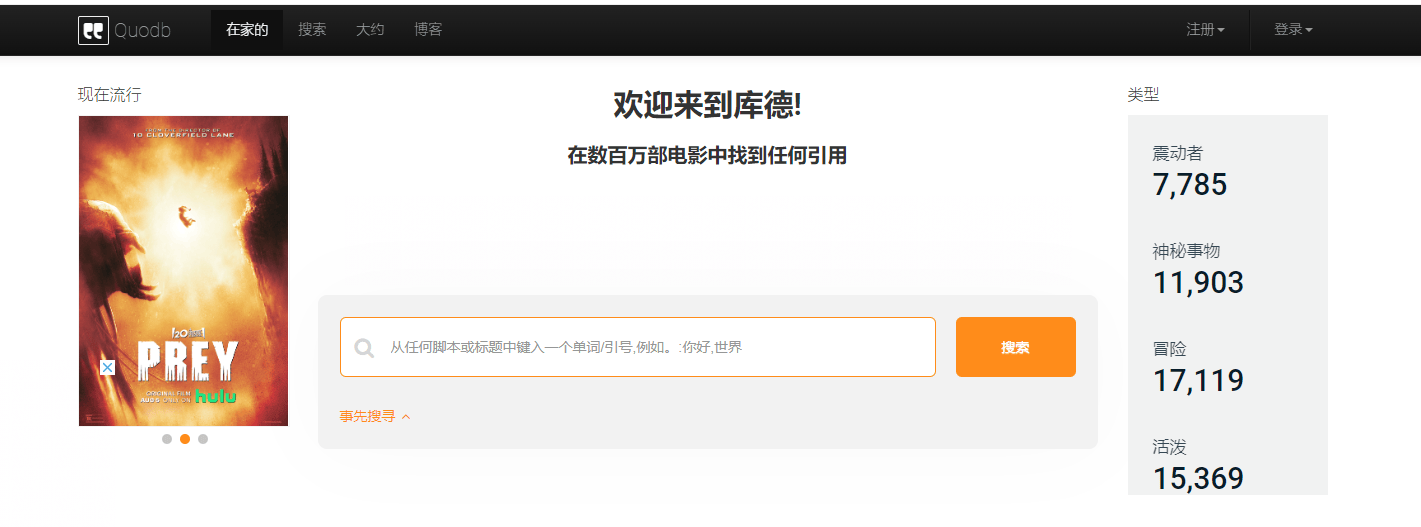Browse the 冒险 genre category

point(1169,349)
